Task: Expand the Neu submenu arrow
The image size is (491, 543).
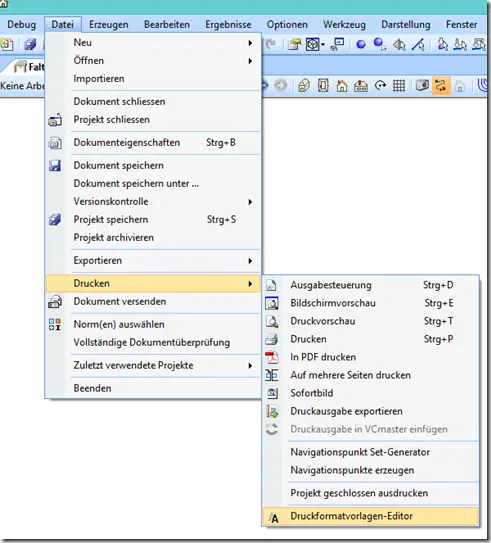Action: coord(250,43)
